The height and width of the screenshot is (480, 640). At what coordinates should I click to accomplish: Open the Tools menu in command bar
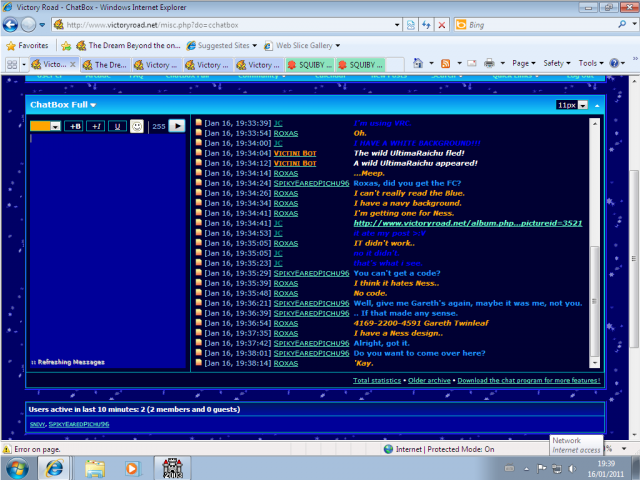tap(591, 63)
